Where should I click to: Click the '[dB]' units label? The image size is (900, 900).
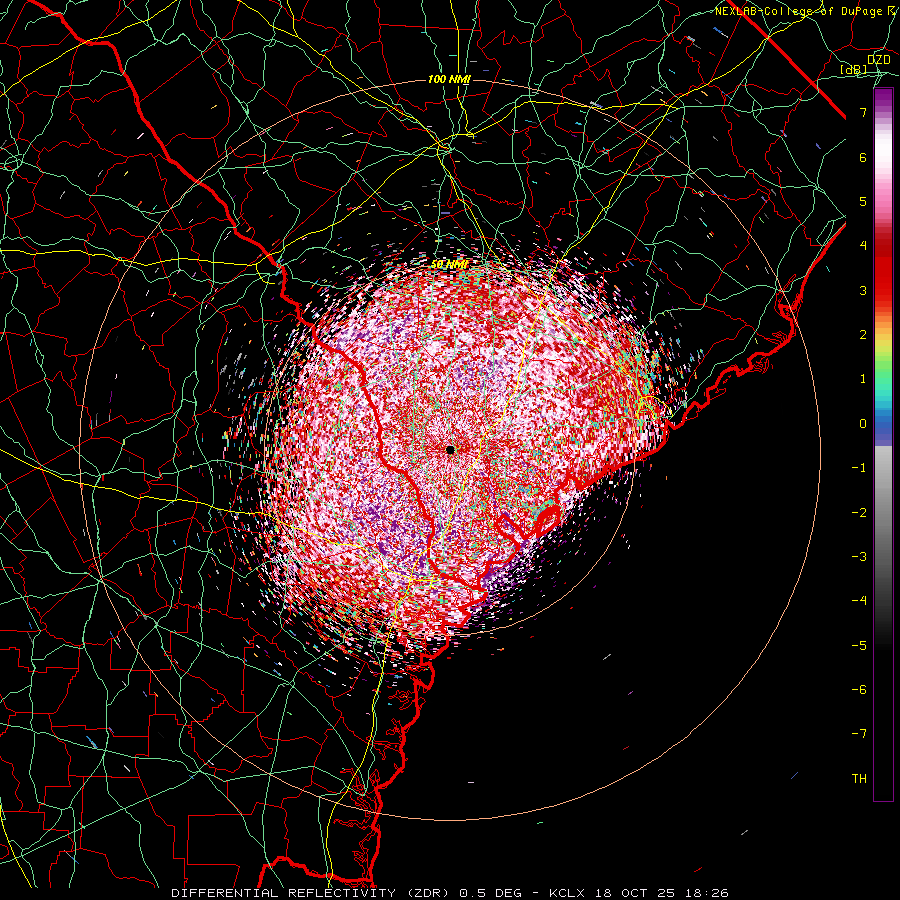(854, 70)
